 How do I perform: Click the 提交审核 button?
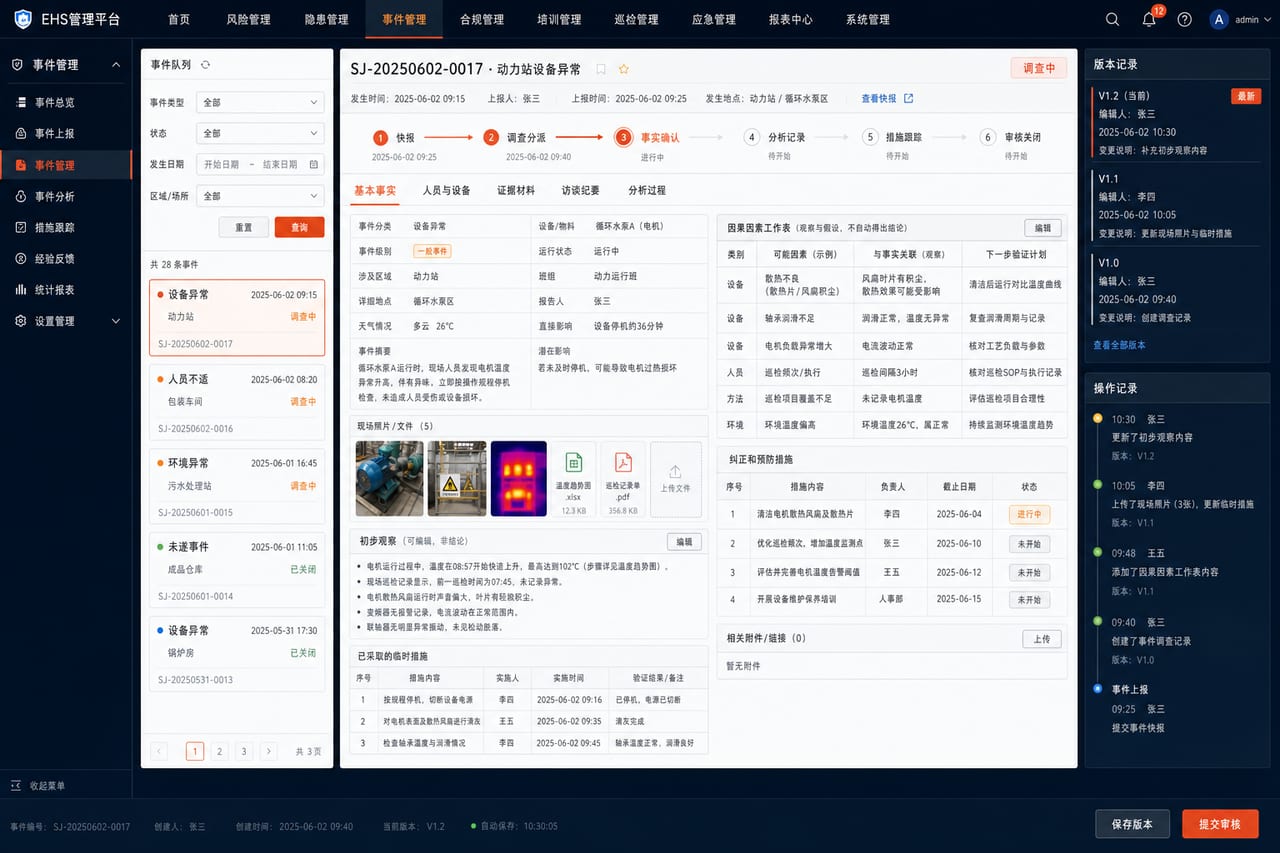pos(1220,824)
